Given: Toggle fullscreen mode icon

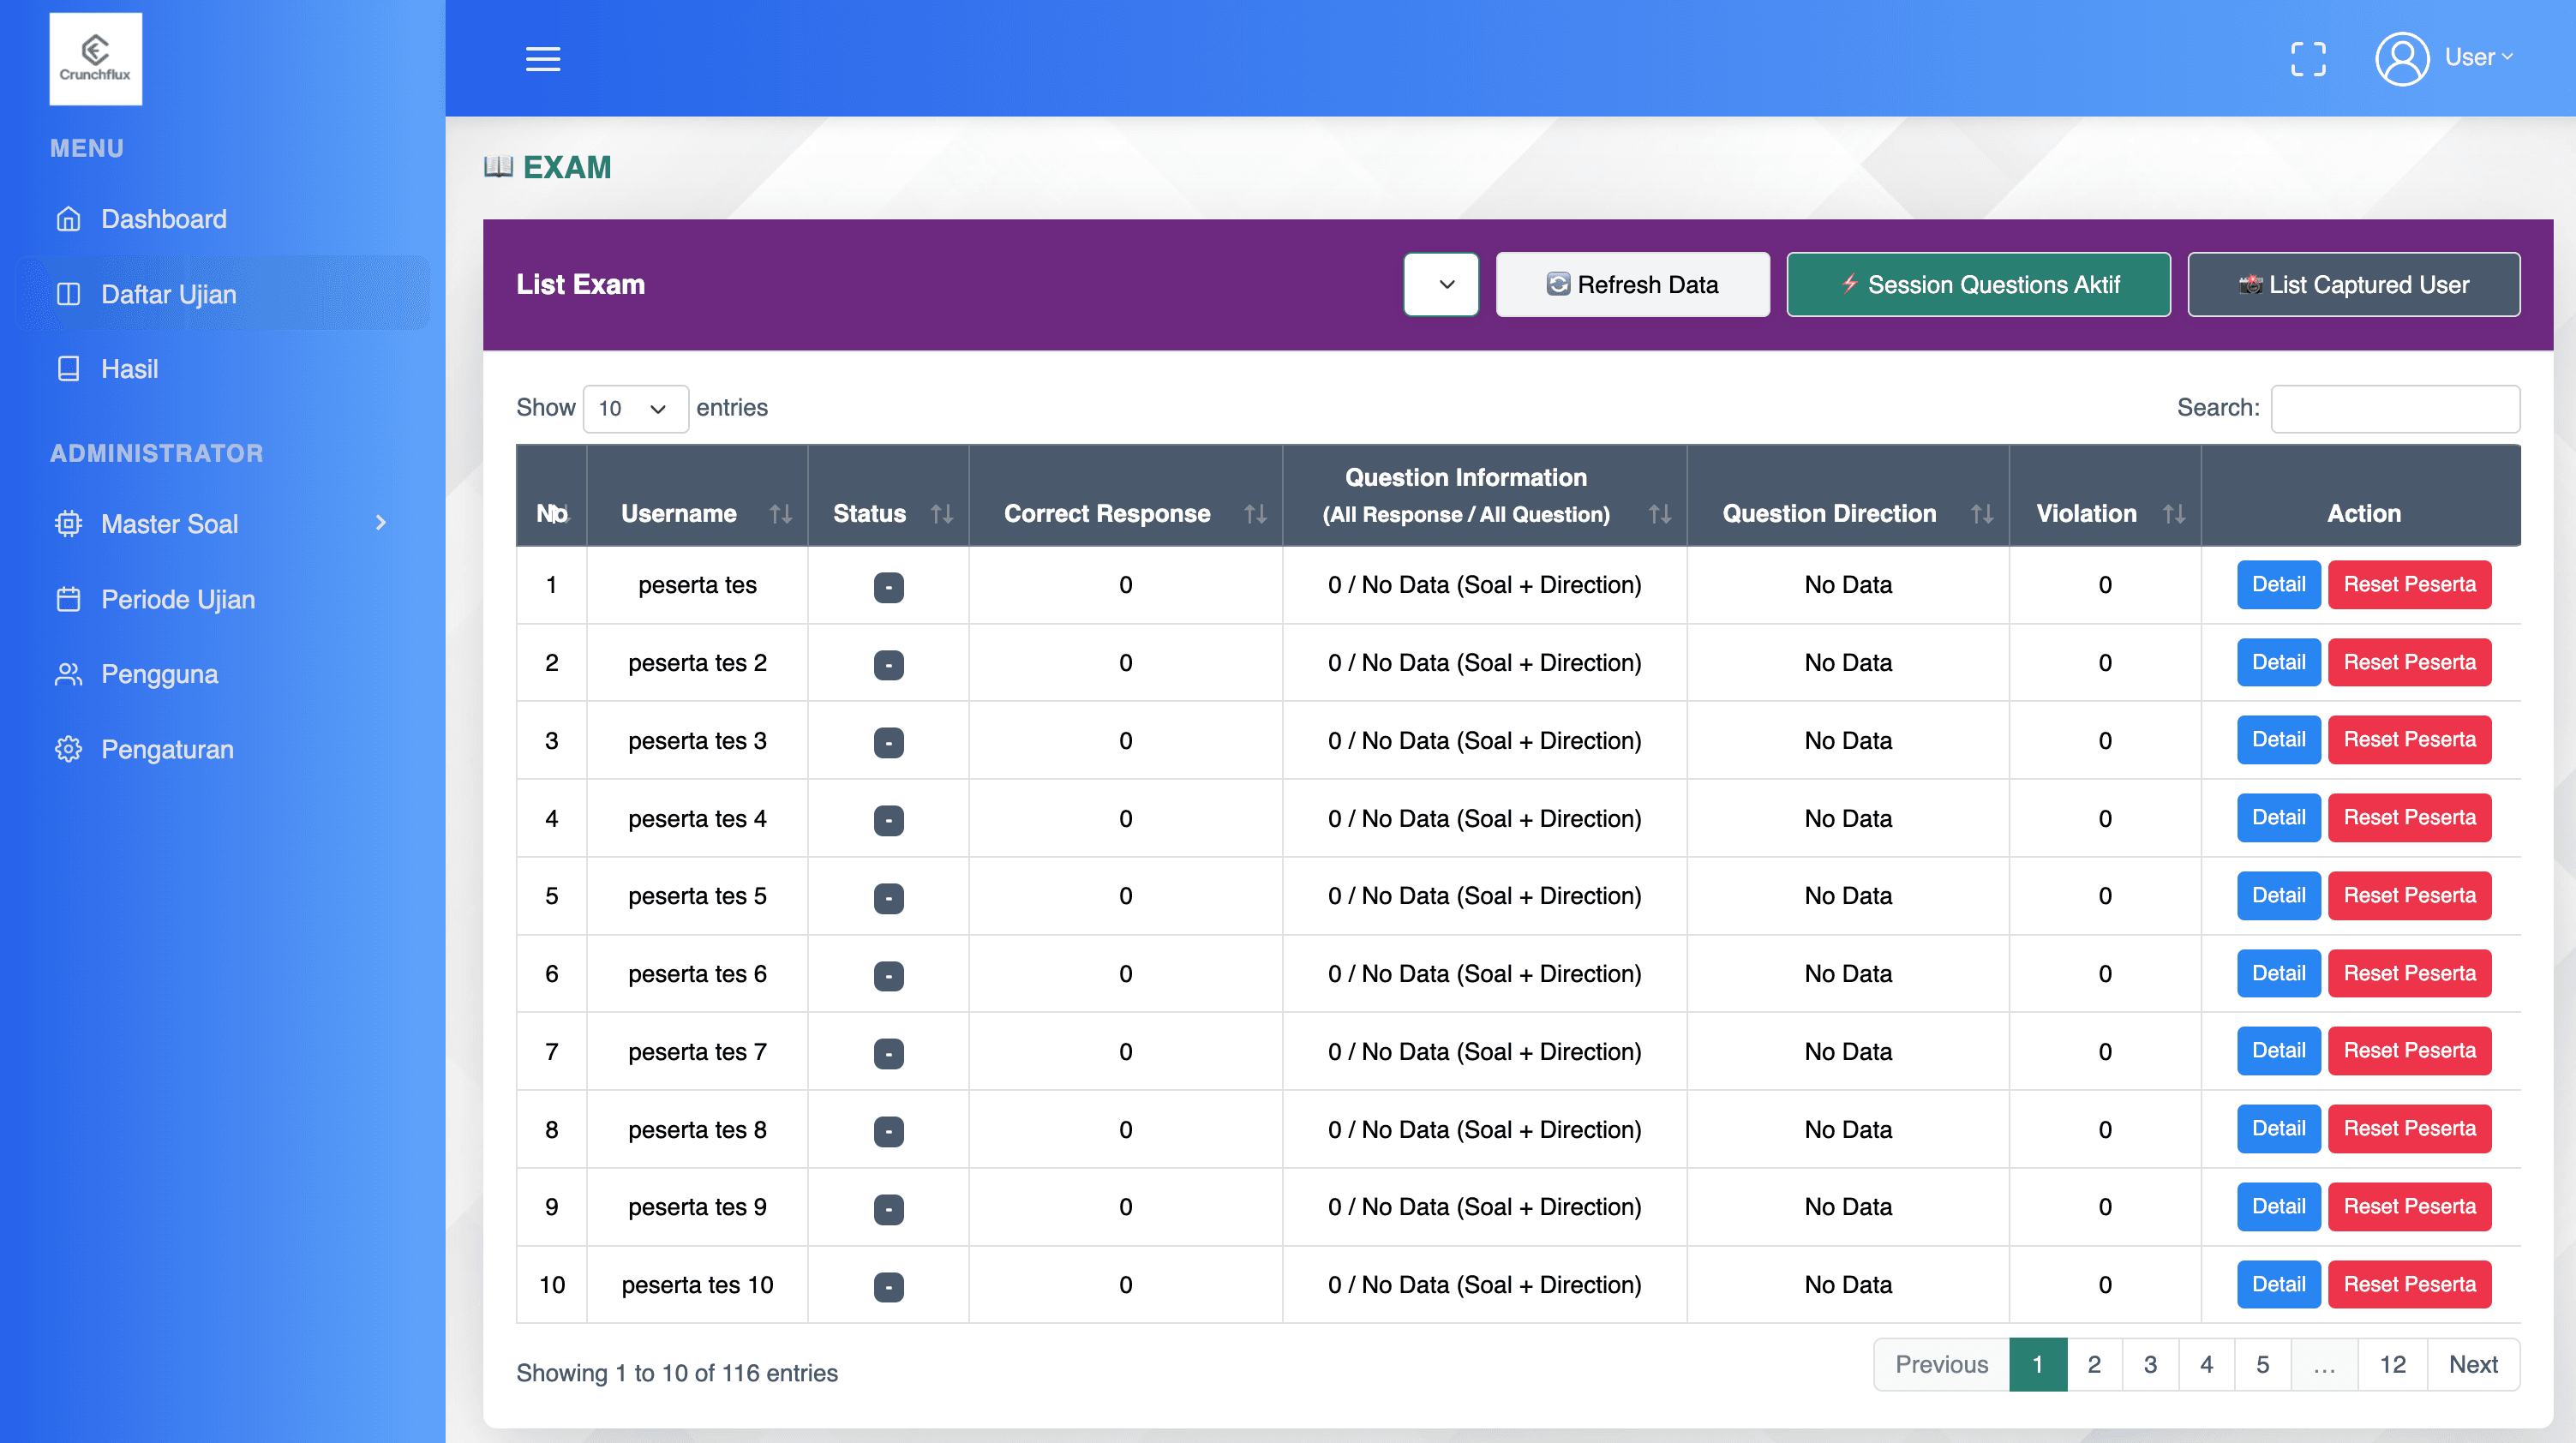Looking at the screenshot, I should coord(2308,59).
